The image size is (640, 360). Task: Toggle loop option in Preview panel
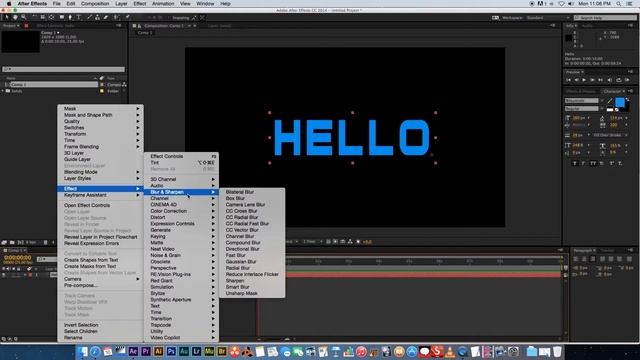(x=618, y=80)
